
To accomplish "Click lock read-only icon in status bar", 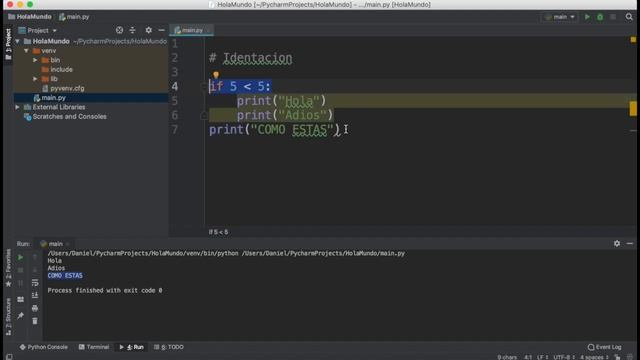I will click(618, 357).
